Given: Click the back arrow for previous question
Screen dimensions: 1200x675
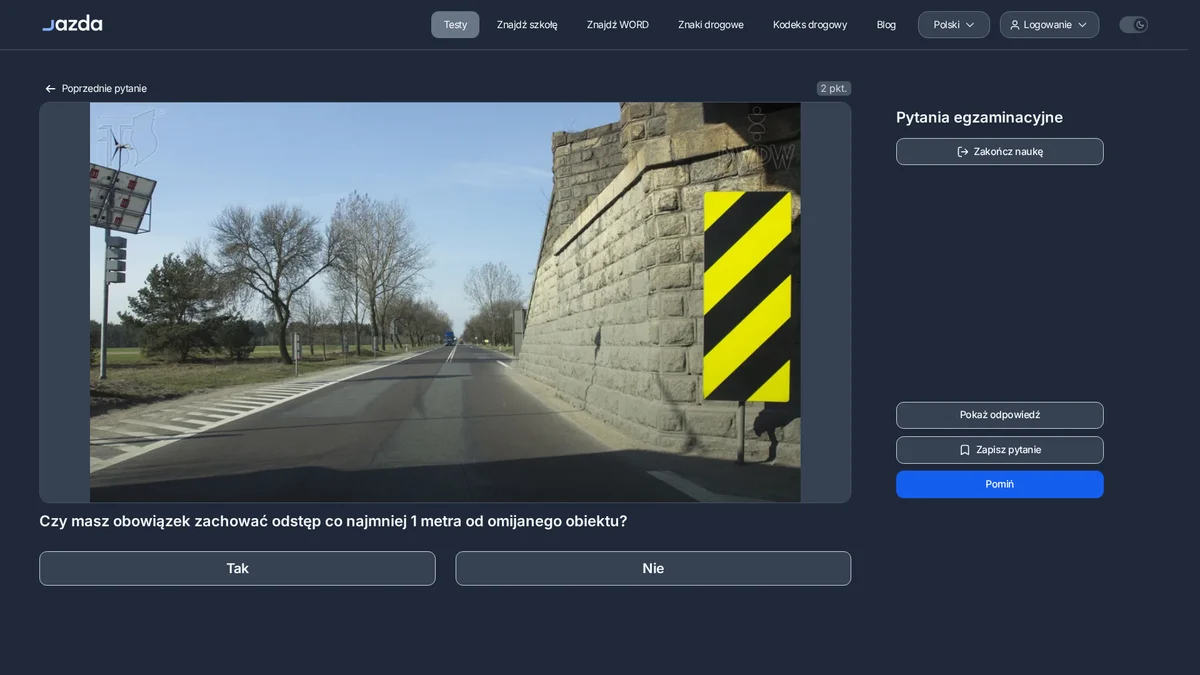Looking at the screenshot, I should pyautogui.click(x=50, y=89).
